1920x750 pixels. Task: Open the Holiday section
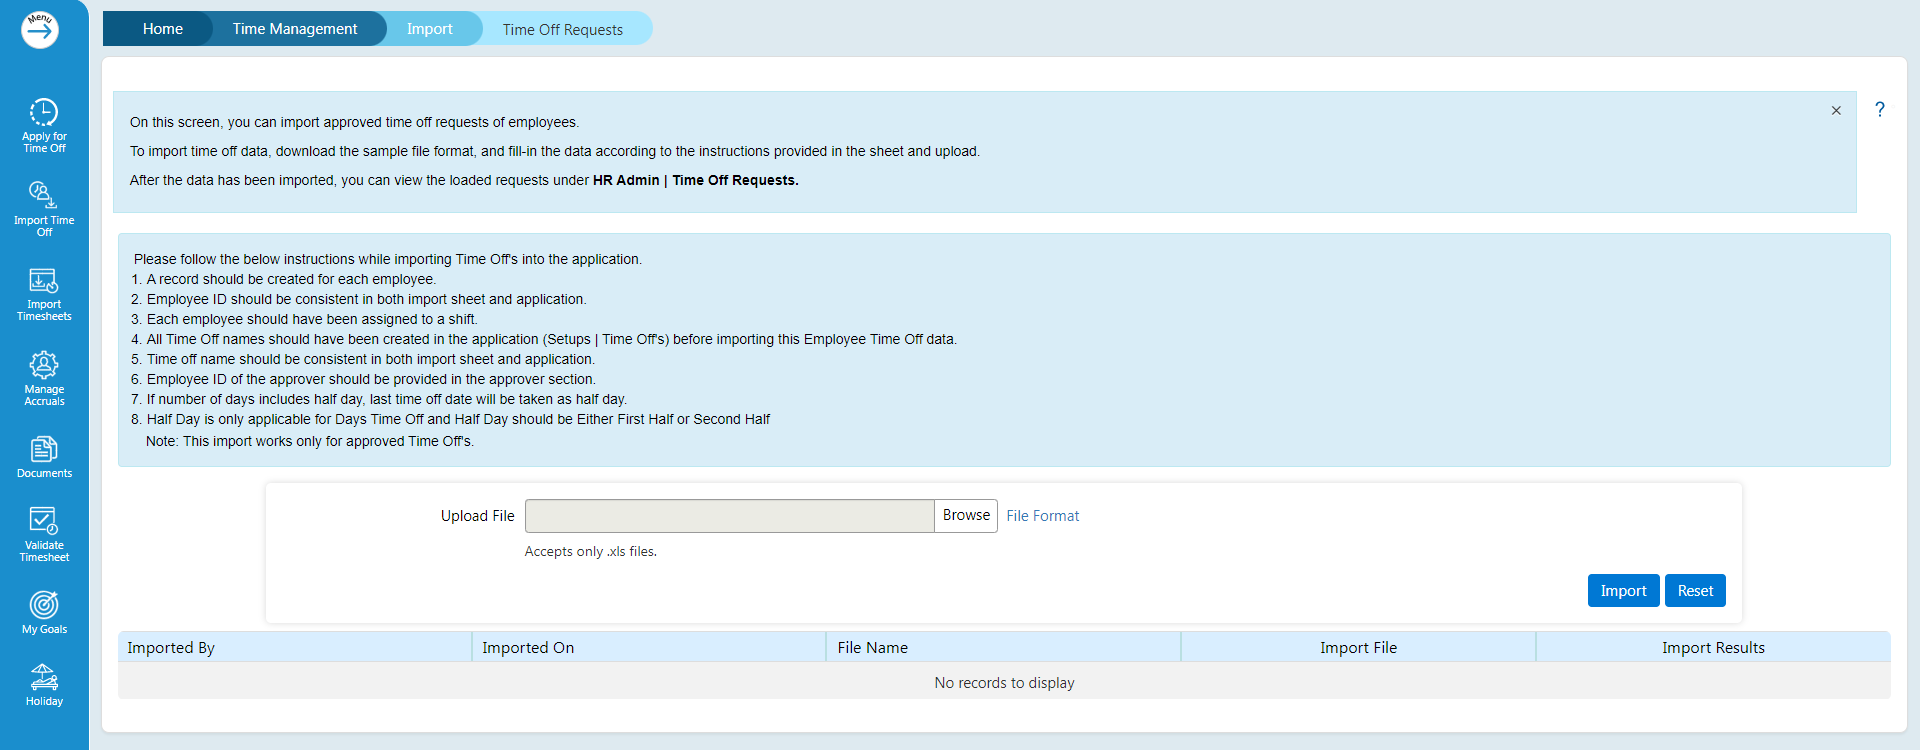[44, 685]
